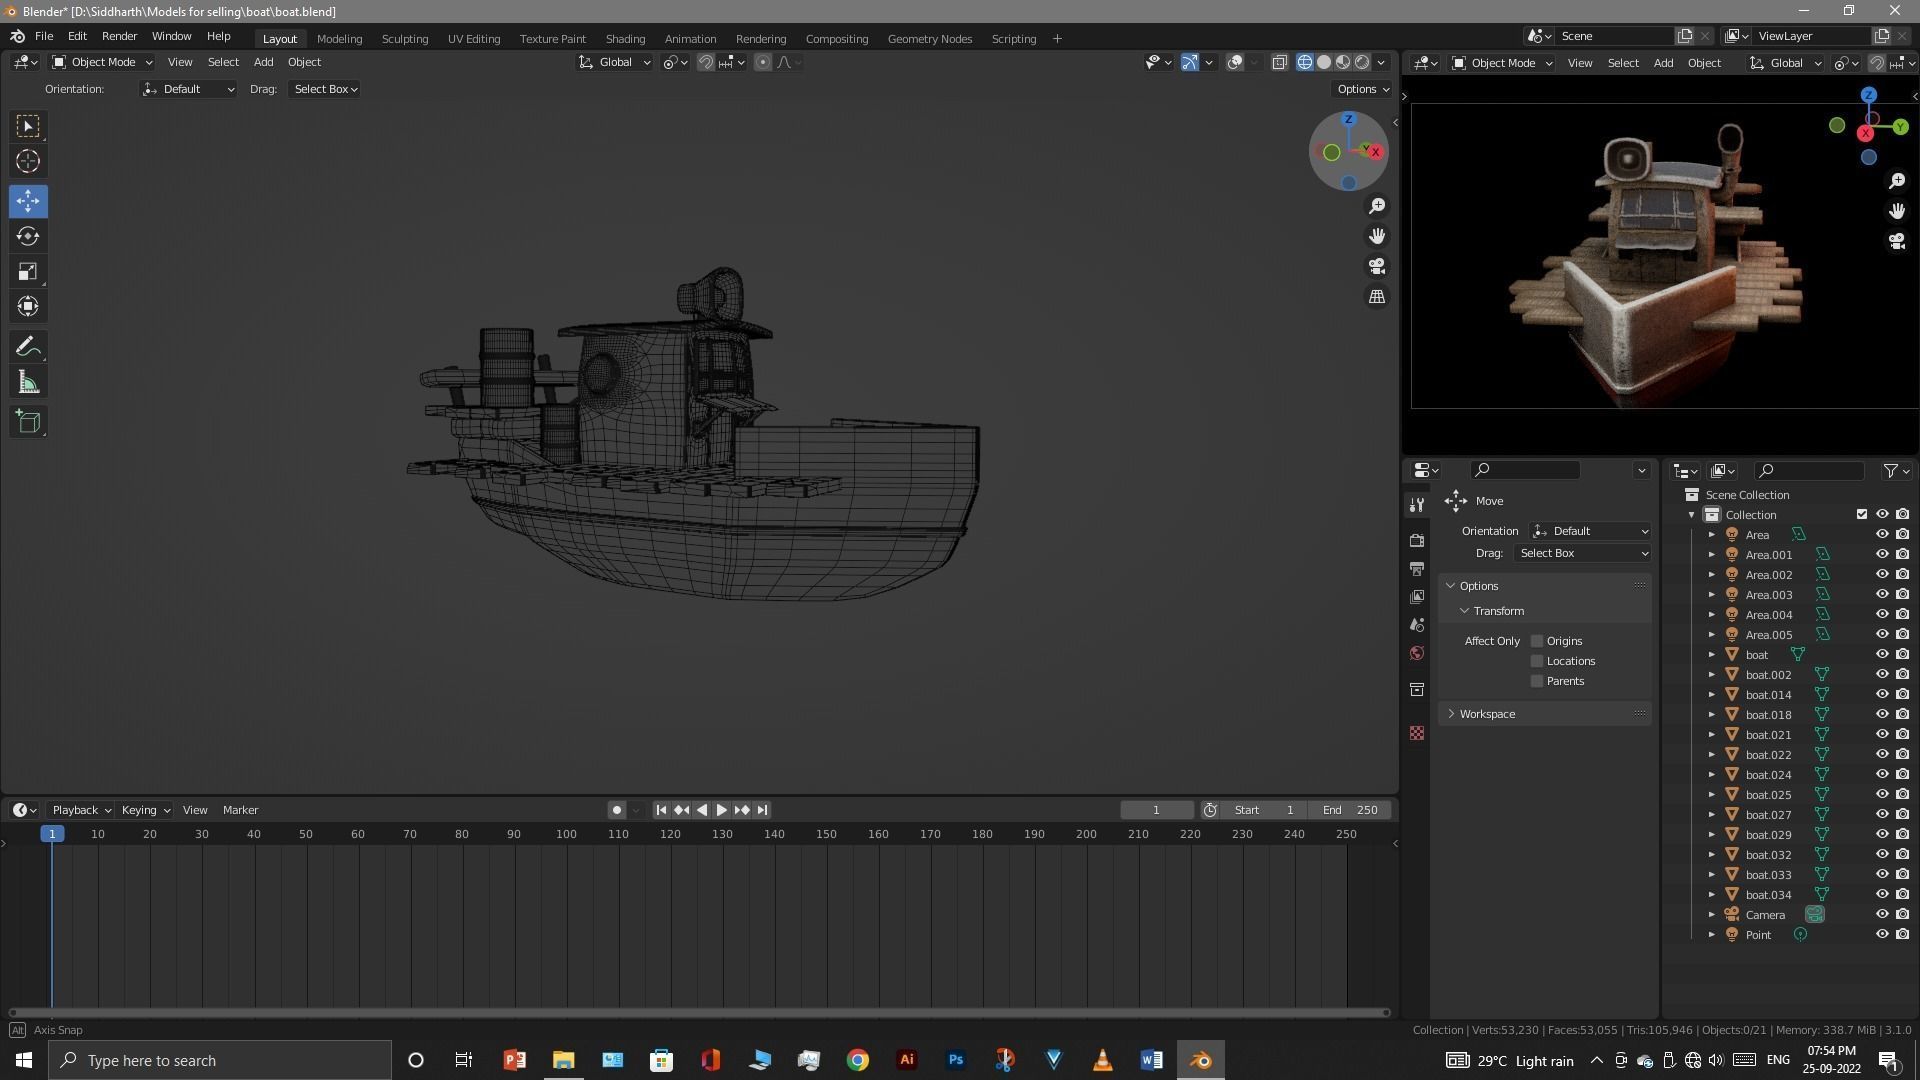Disable rendering for the Point light
The image size is (1920, 1080).
point(1902,934)
